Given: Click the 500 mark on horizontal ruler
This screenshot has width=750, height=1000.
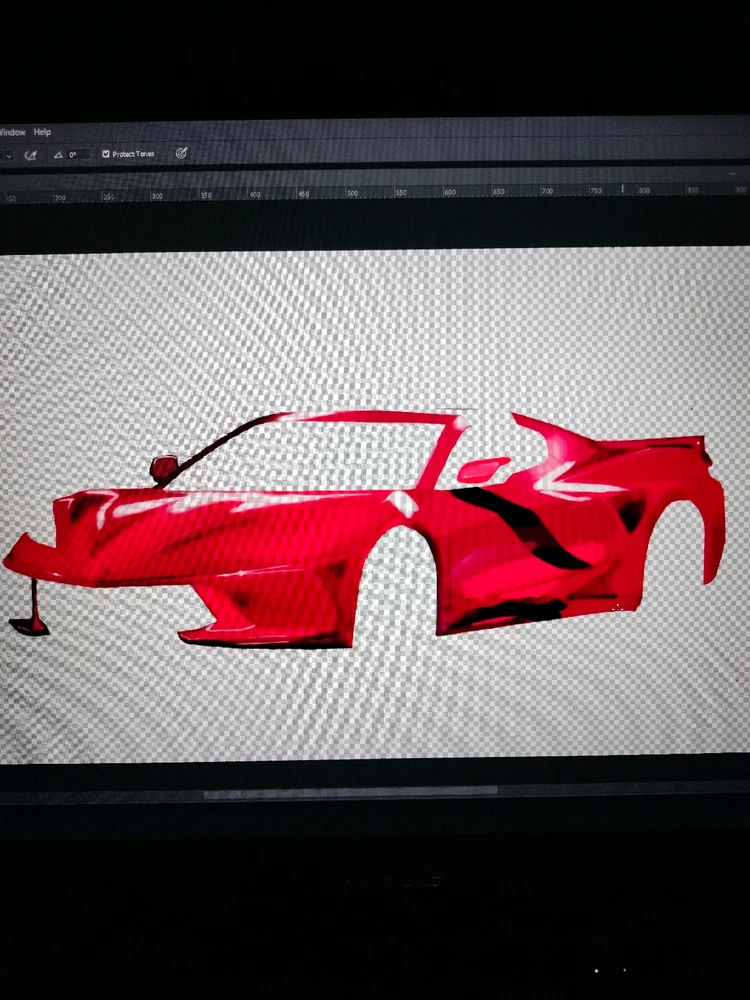Looking at the screenshot, I should tap(352, 192).
